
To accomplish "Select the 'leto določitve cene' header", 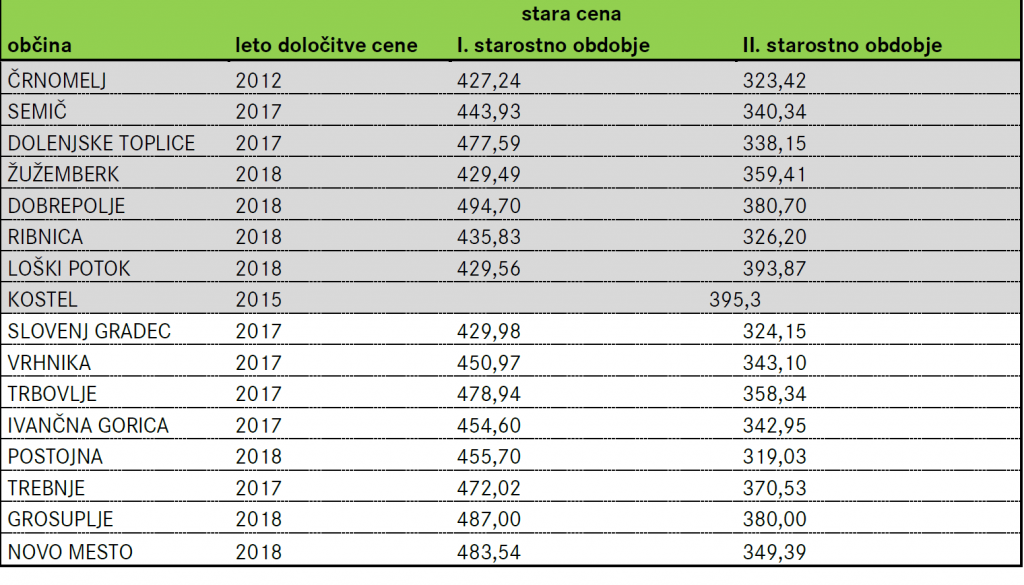I will point(326,45).
